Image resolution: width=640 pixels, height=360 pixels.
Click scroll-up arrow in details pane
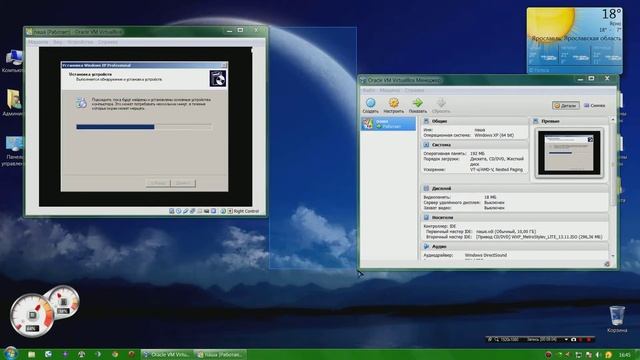pos(612,119)
